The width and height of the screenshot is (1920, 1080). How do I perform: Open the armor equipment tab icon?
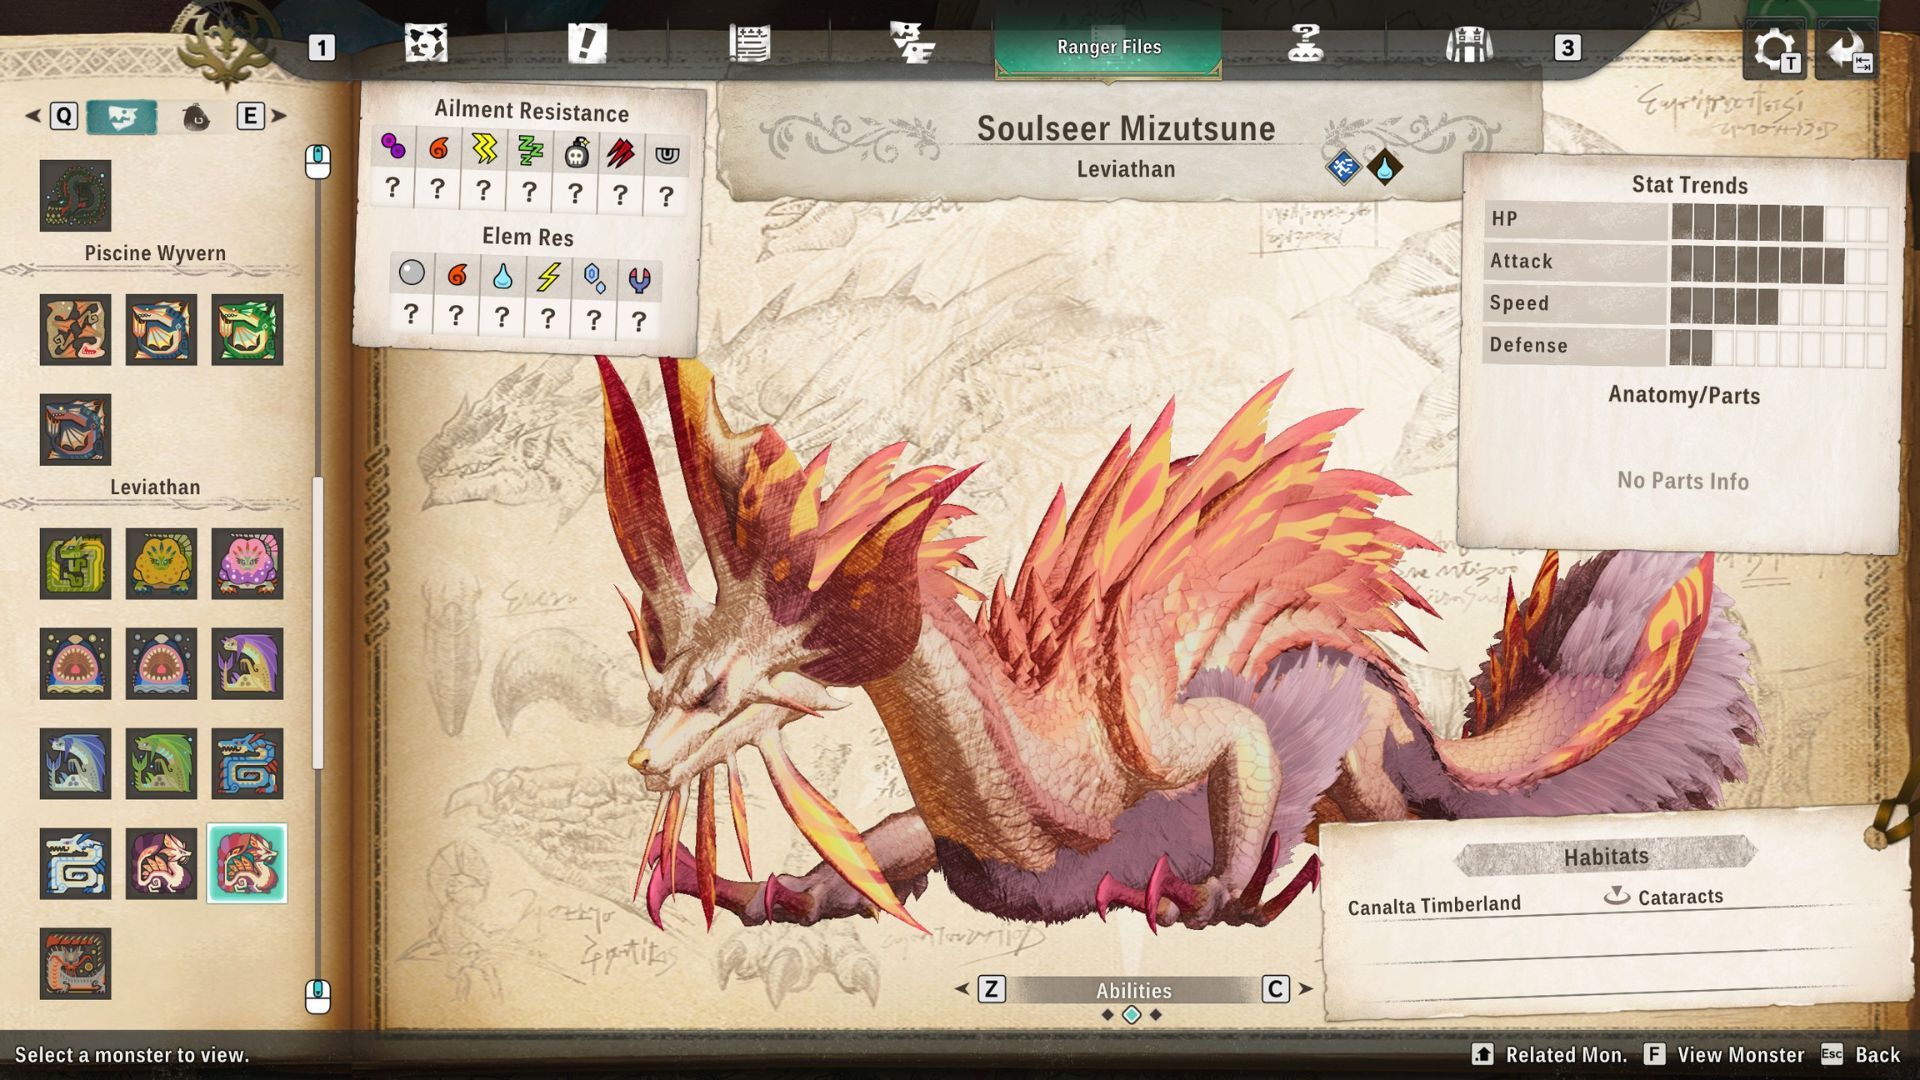point(1468,45)
